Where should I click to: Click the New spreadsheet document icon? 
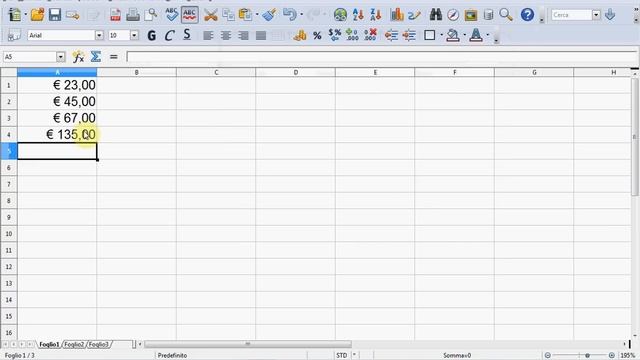[x=15, y=15]
